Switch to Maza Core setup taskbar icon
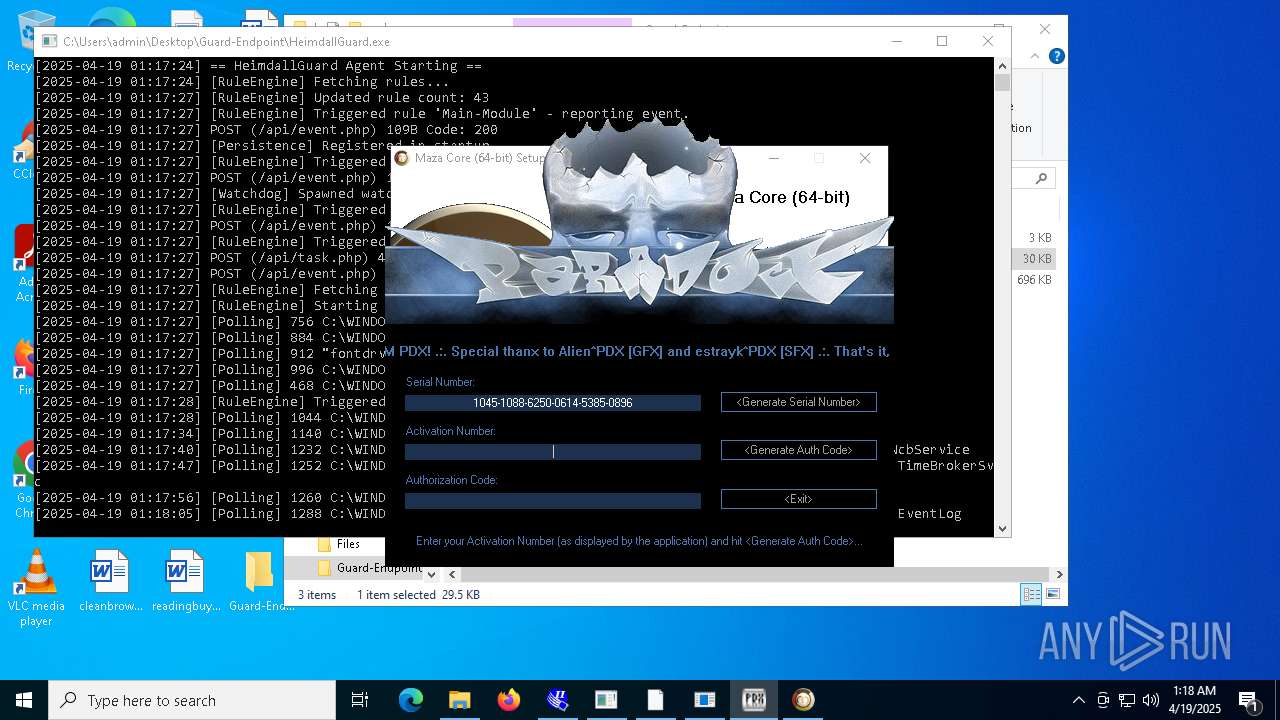Screen dimensions: 1280x720 tap(803, 700)
